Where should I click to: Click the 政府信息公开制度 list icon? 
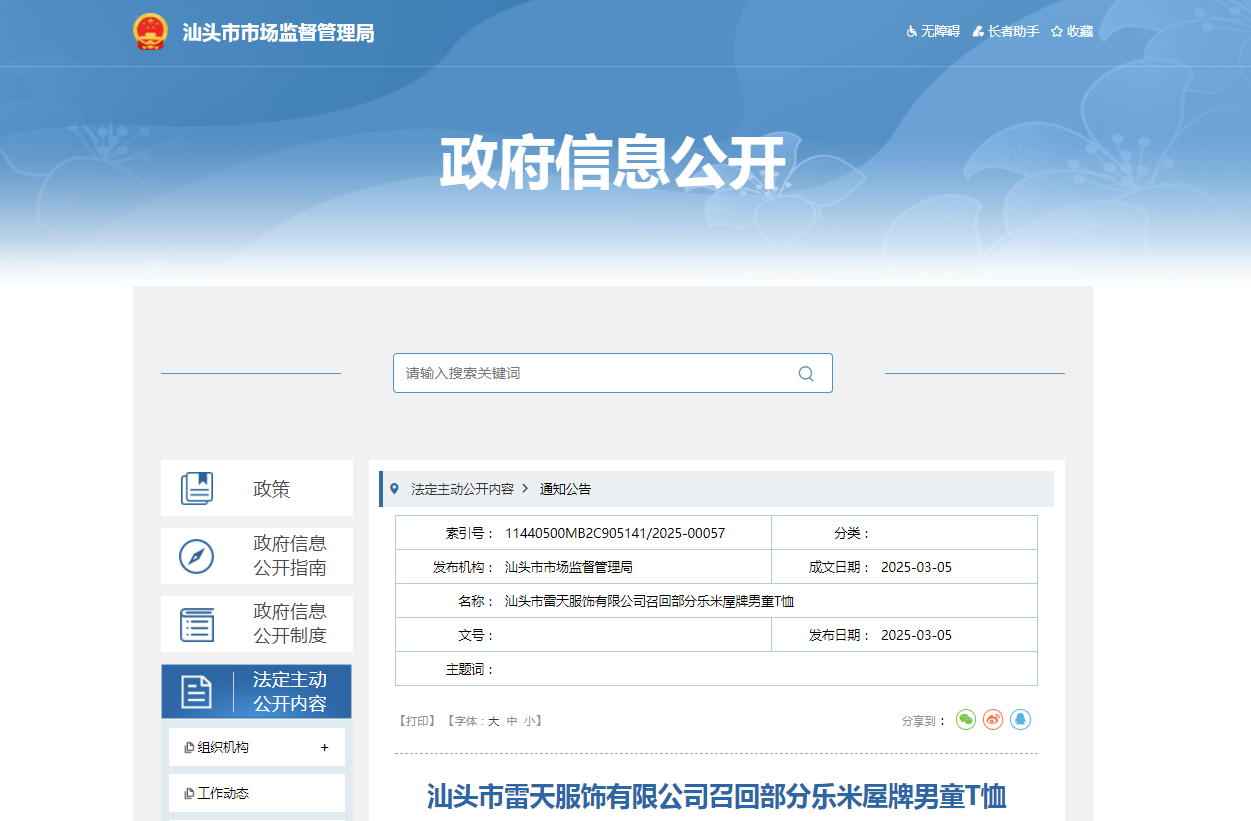coord(197,624)
